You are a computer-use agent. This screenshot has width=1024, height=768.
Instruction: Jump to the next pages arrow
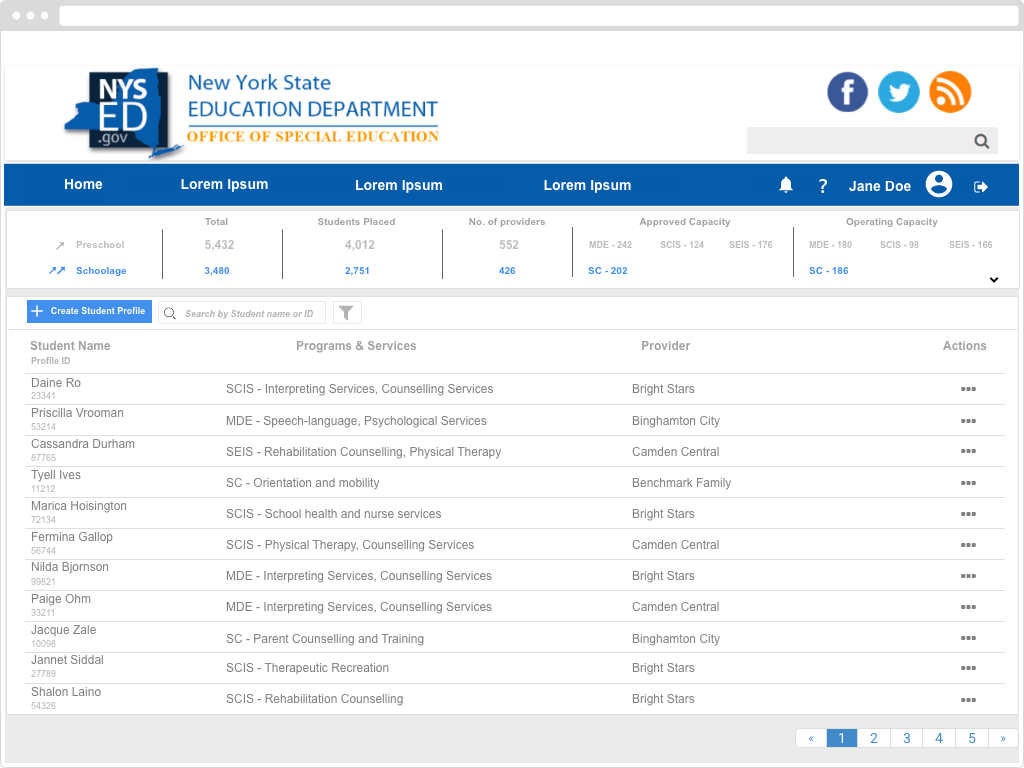coord(1003,738)
